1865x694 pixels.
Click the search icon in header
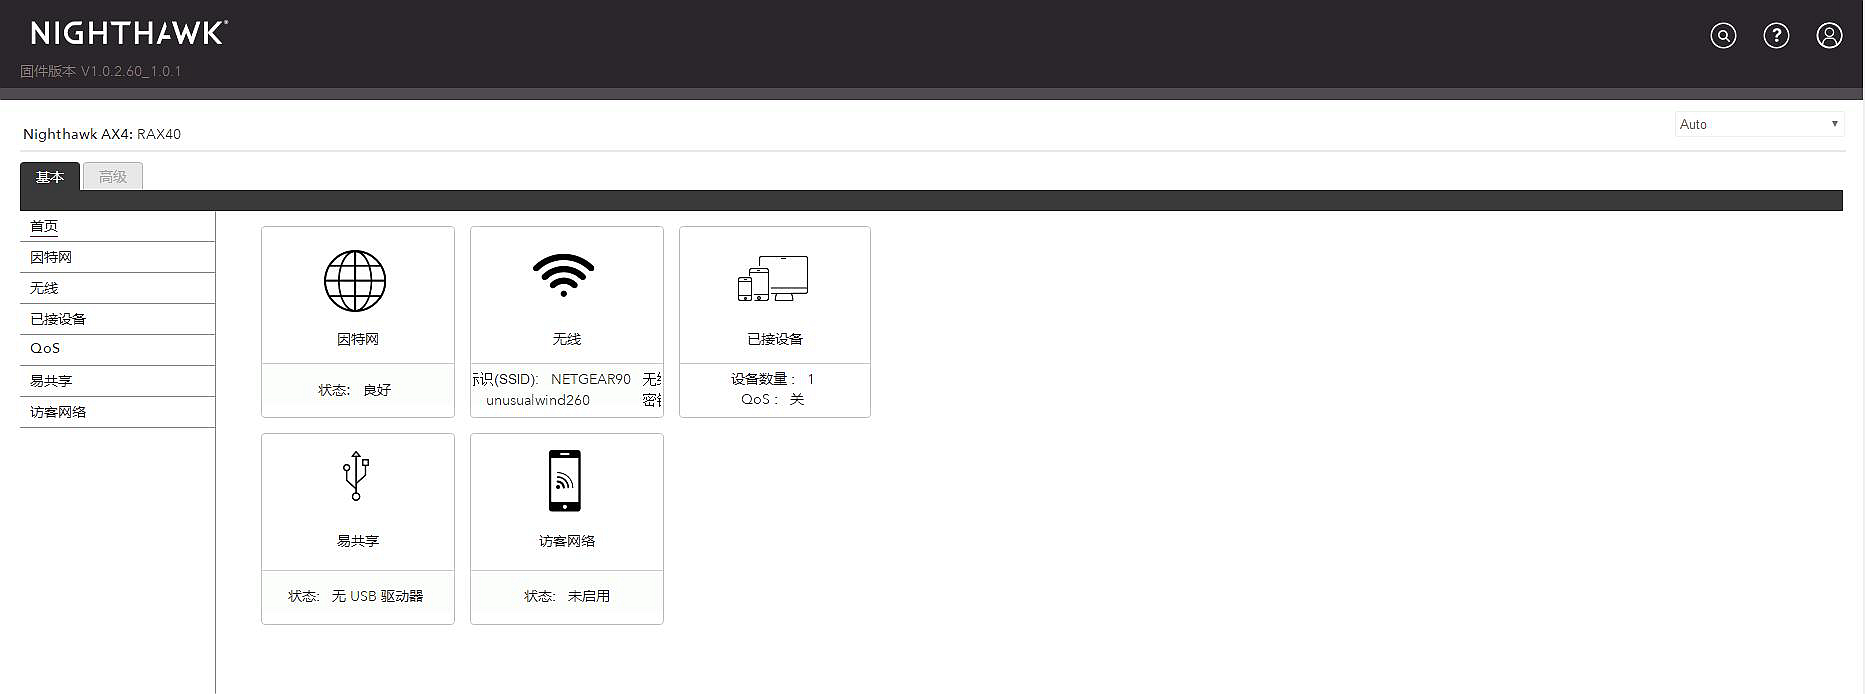(1723, 36)
